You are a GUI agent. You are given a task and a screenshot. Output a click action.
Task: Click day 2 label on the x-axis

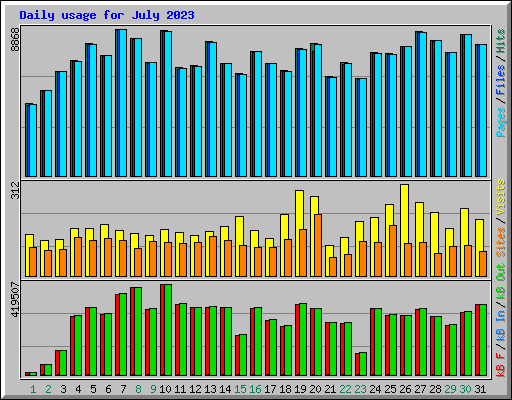[48, 389]
